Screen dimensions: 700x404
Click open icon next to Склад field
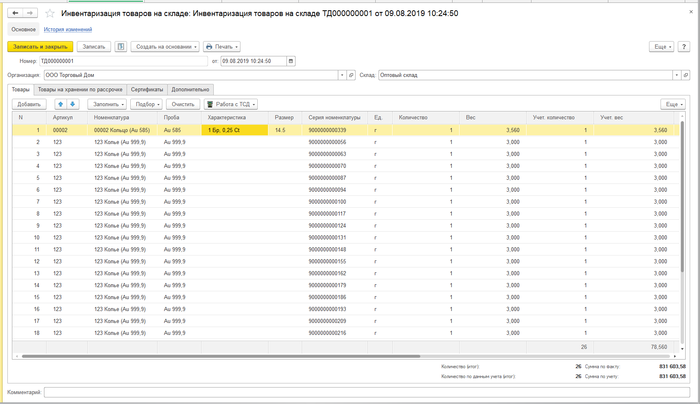pyautogui.click(x=691, y=75)
